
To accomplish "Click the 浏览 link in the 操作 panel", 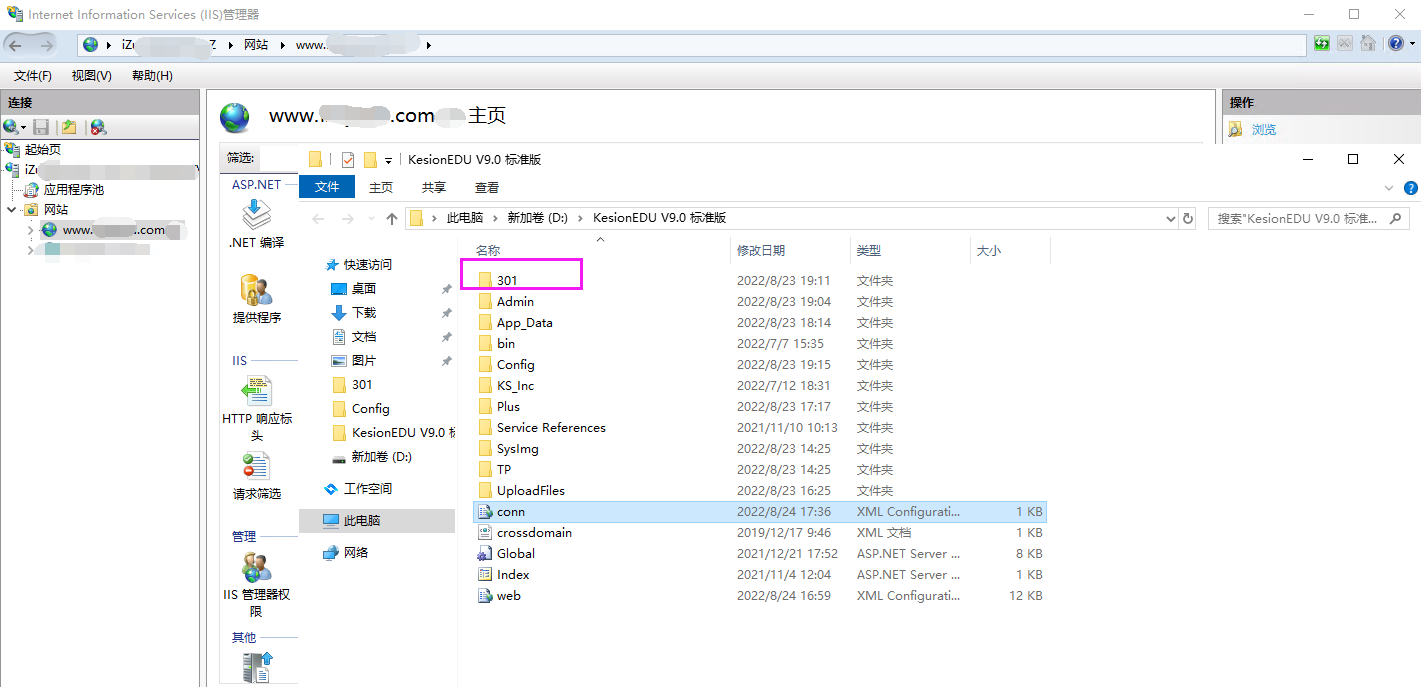I will [1264, 130].
